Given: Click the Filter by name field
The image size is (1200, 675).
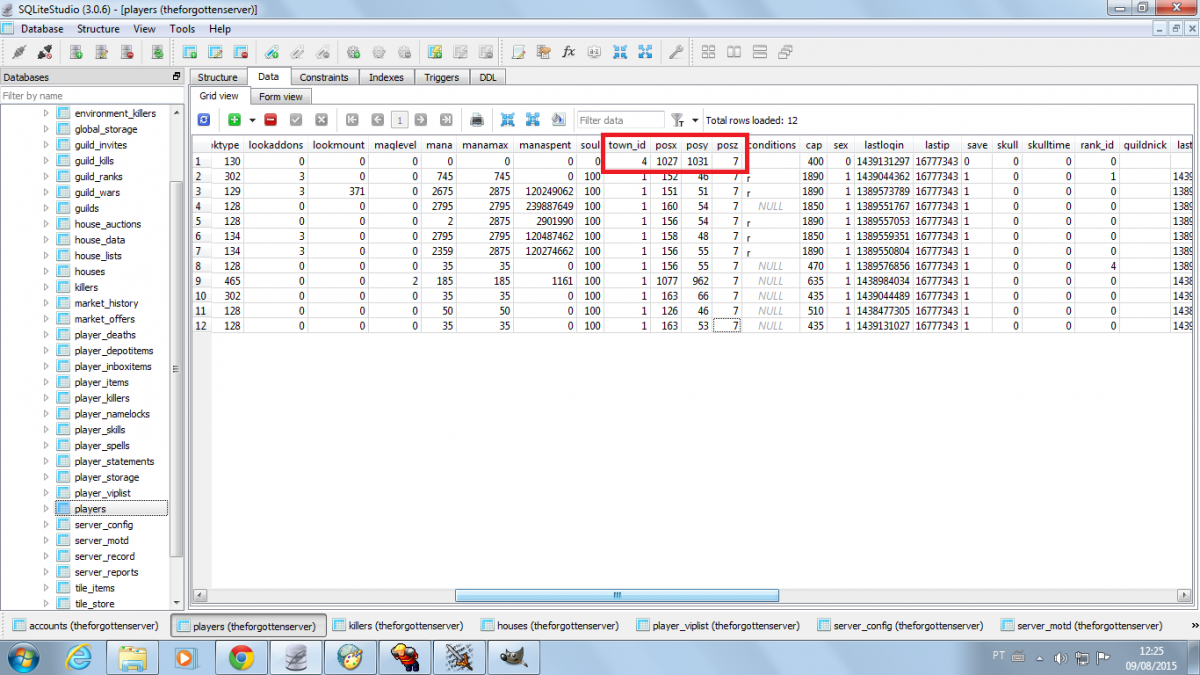Looking at the screenshot, I should (92, 96).
